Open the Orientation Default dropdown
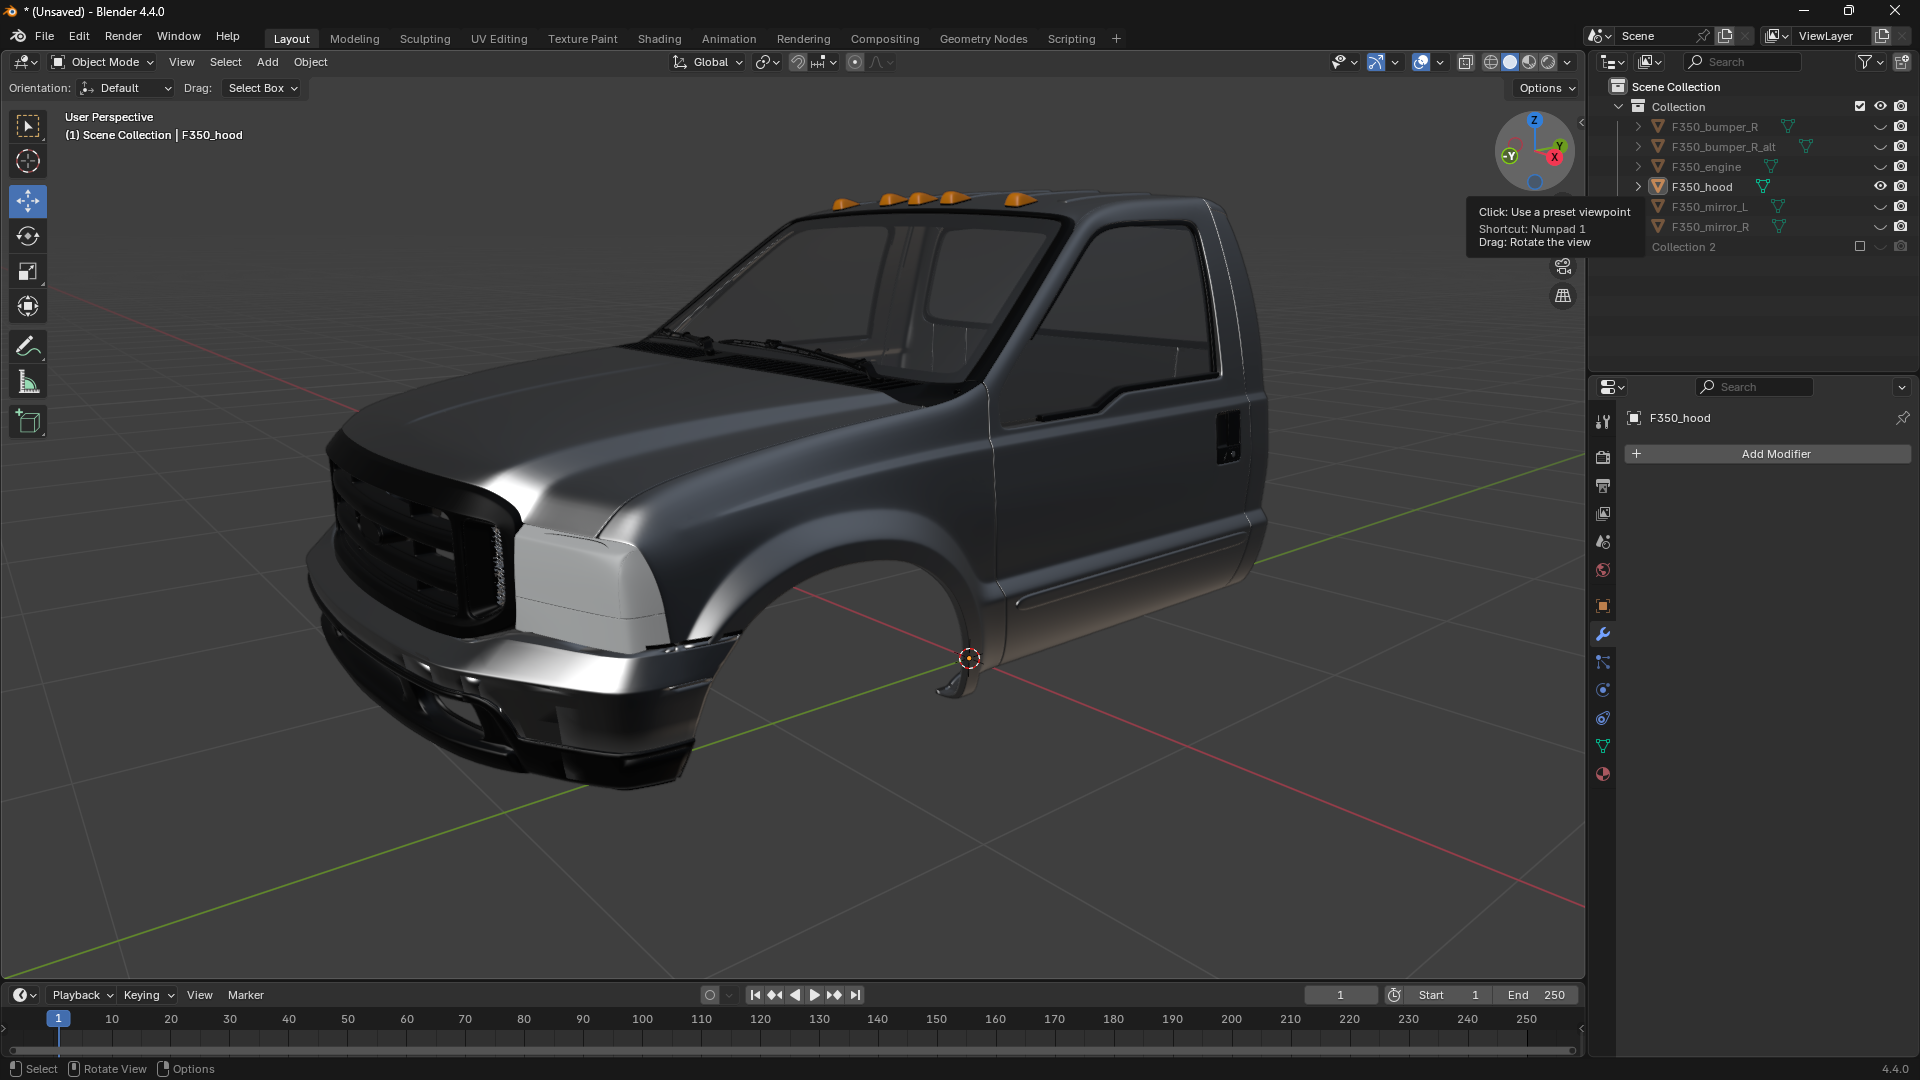Viewport: 1920px width, 1080px height. [127, 88]
